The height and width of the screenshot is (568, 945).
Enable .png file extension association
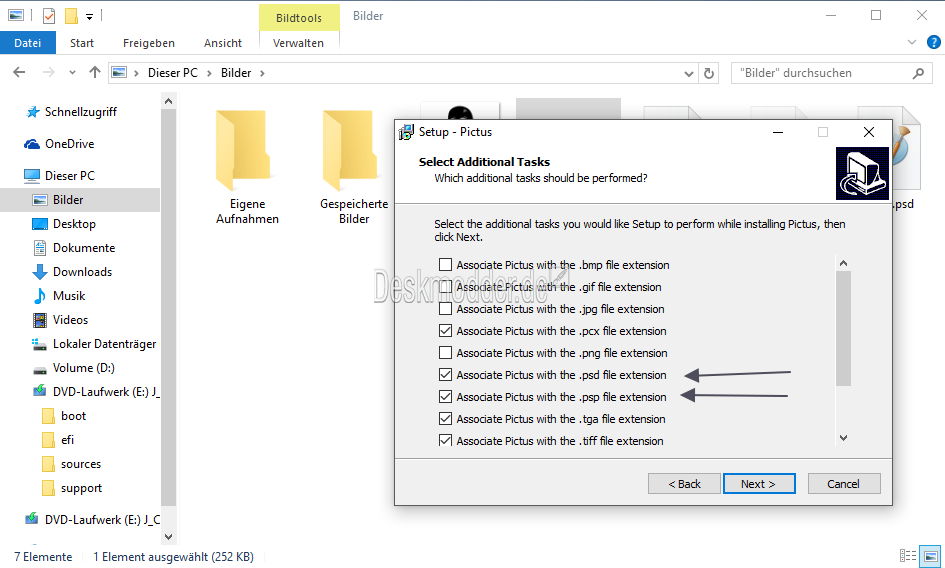tap(445, 353)
